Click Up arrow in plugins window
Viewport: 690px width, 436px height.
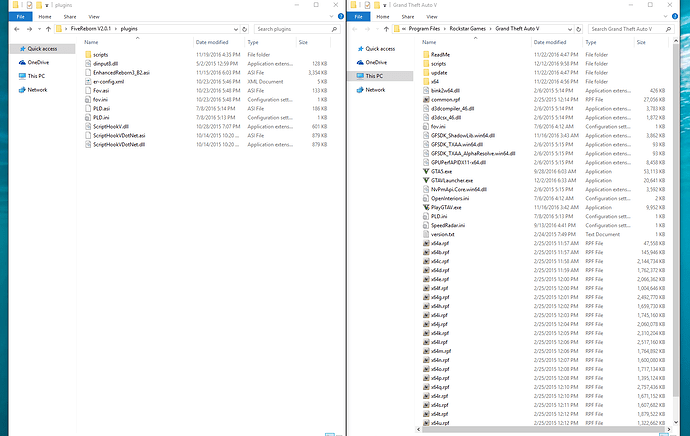(48, 29)
